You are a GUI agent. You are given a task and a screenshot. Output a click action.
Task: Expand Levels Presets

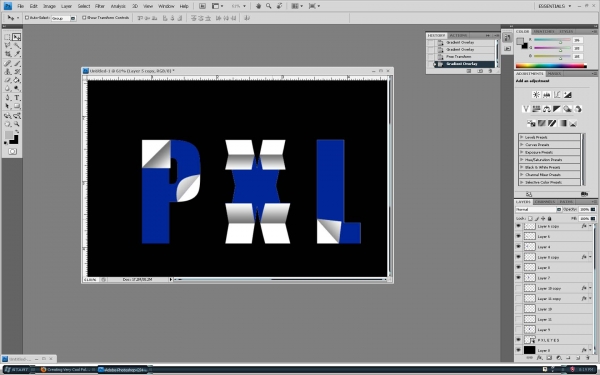521,137
